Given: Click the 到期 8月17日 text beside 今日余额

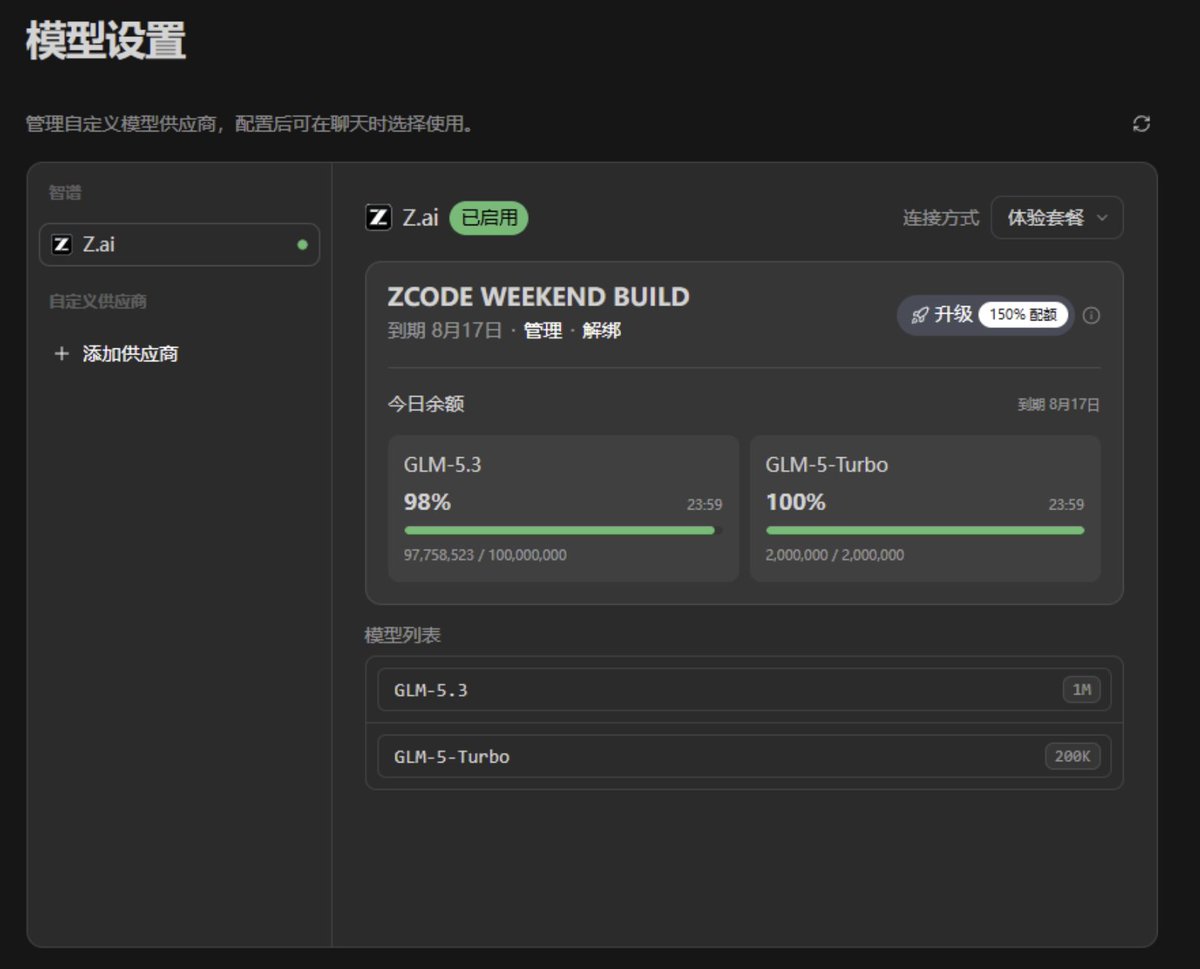Looking at the screenshot, I should point(1059,405).
